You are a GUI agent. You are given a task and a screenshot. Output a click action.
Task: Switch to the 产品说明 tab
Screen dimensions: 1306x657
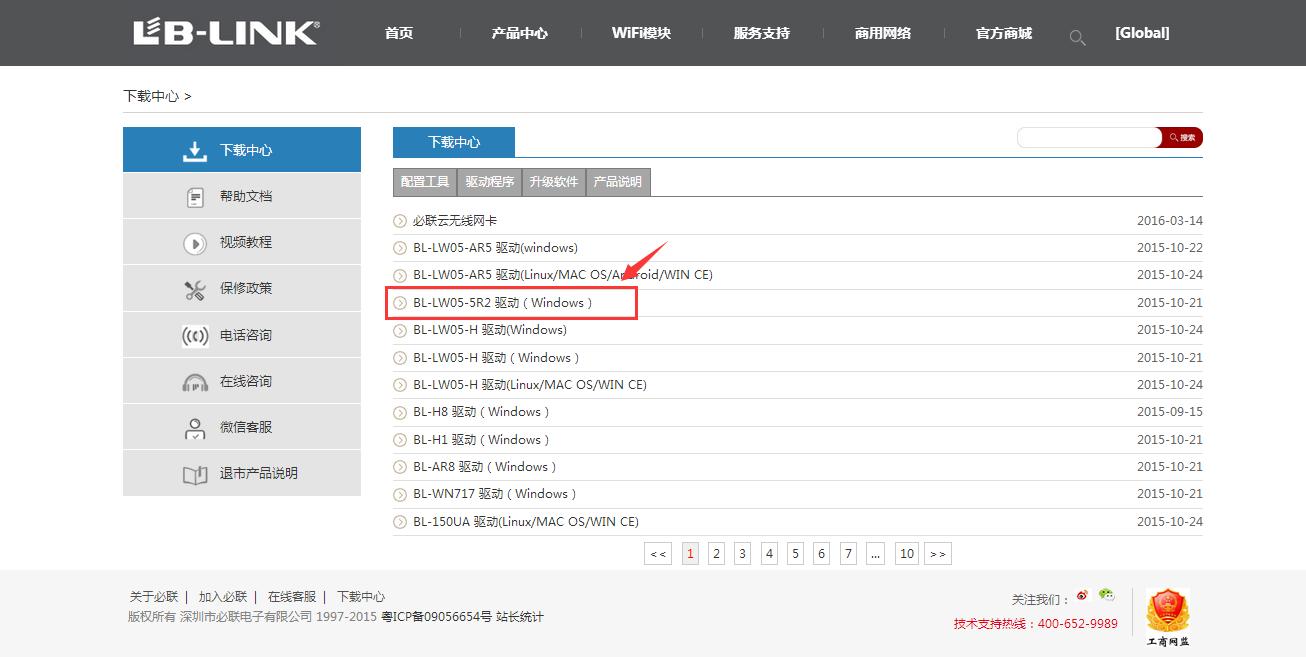tap(617, 182)
